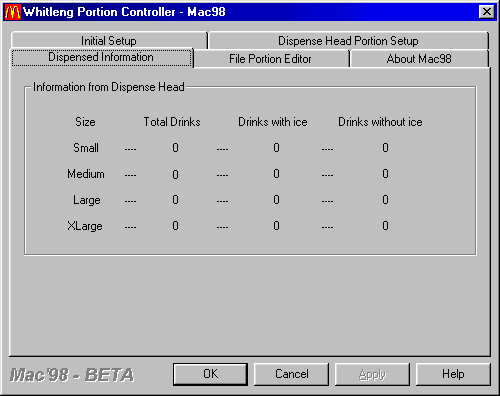Click the Medium row Drinks without ice value
Screen dimensions: 500x396
pos(385,174)
